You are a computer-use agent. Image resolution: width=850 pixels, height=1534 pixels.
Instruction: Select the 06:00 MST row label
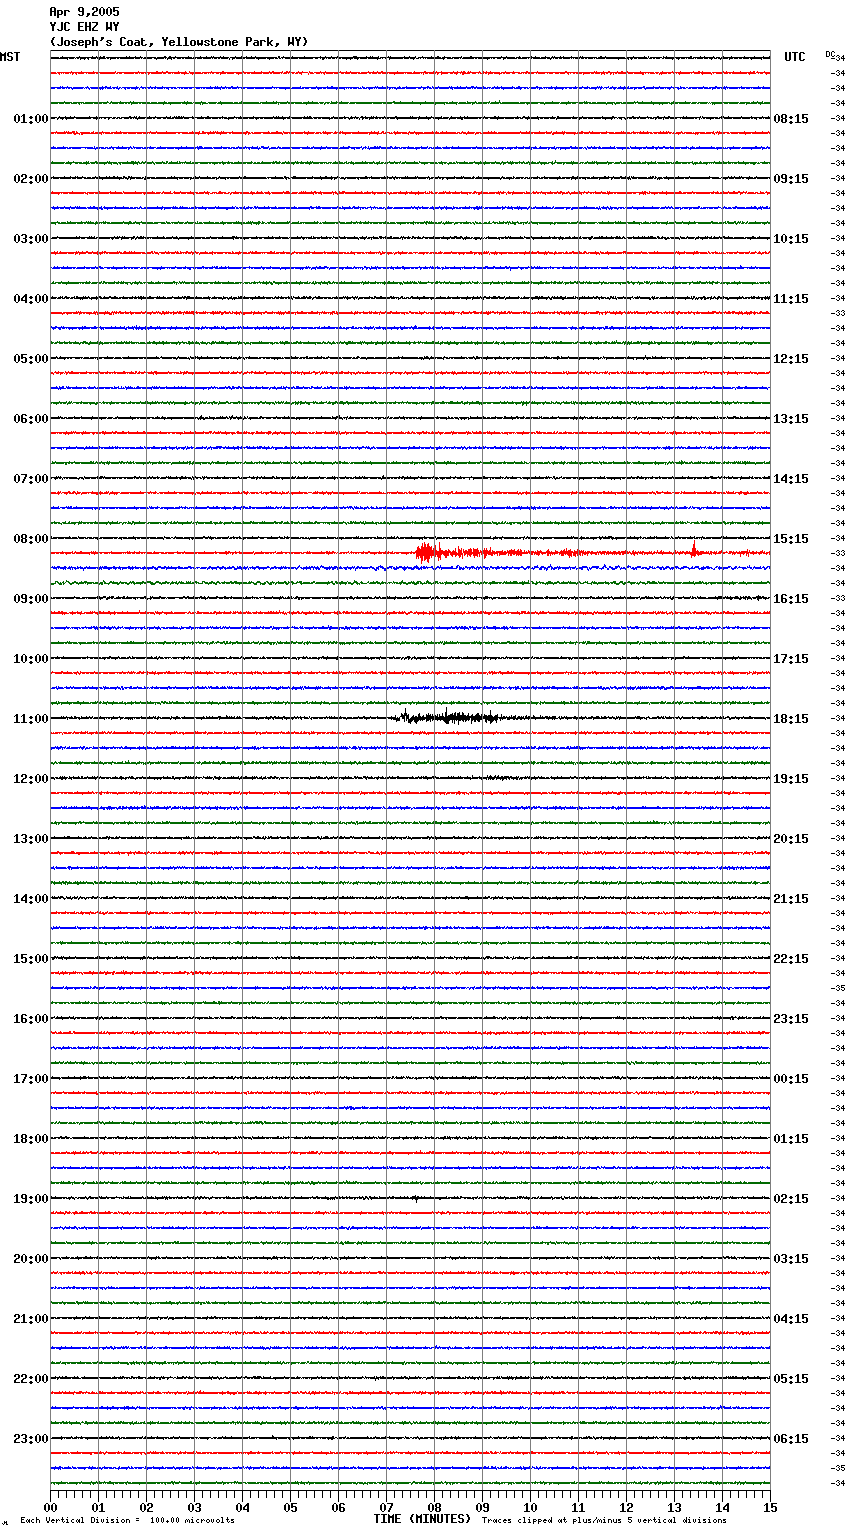pyautogui.click(x=31, y=419)
